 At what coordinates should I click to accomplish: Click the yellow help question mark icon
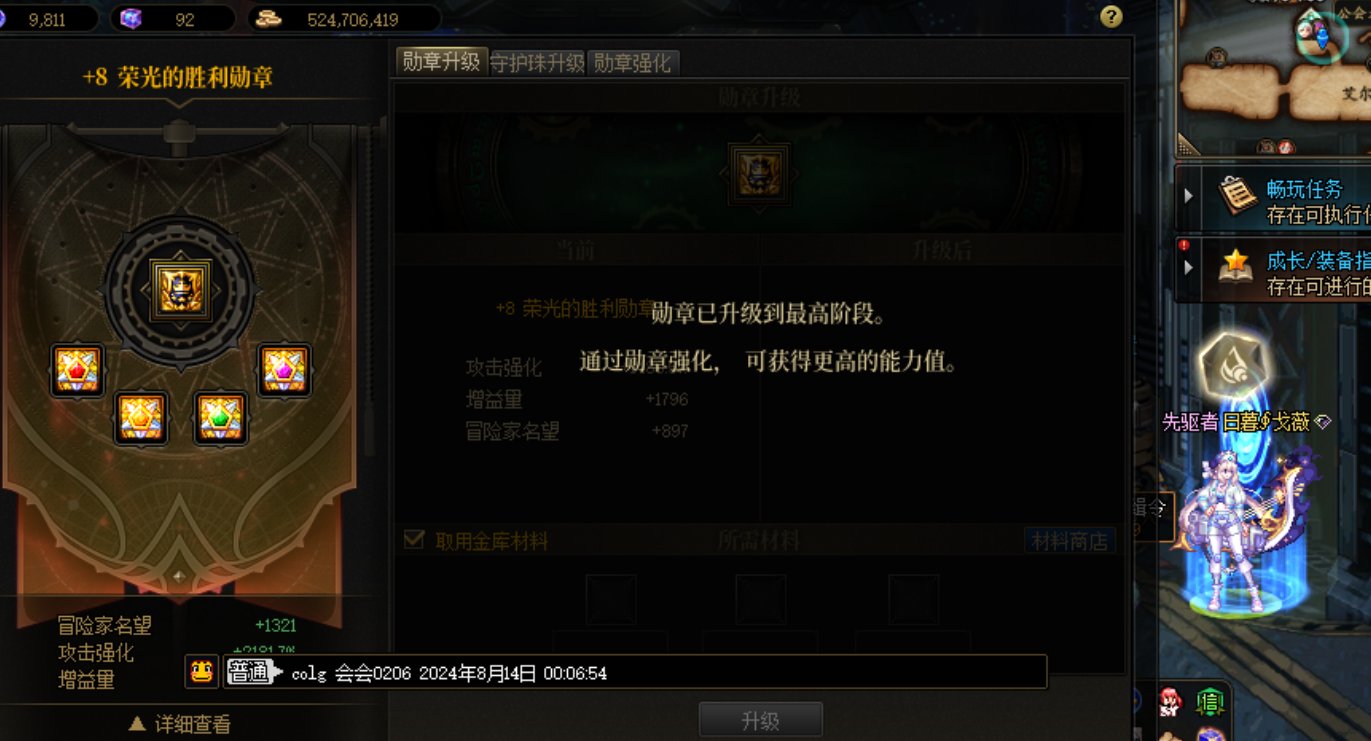coord(1111,17)
